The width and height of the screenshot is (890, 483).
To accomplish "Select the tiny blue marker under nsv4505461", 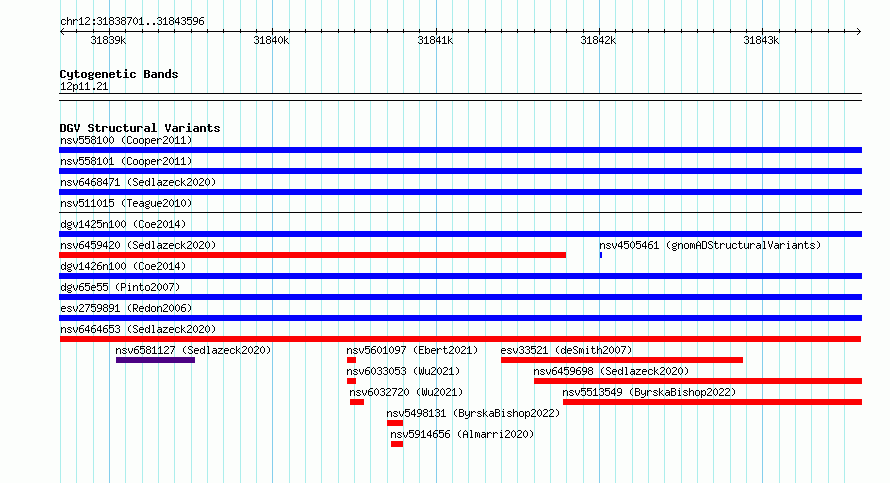I will tap(601, 255).
